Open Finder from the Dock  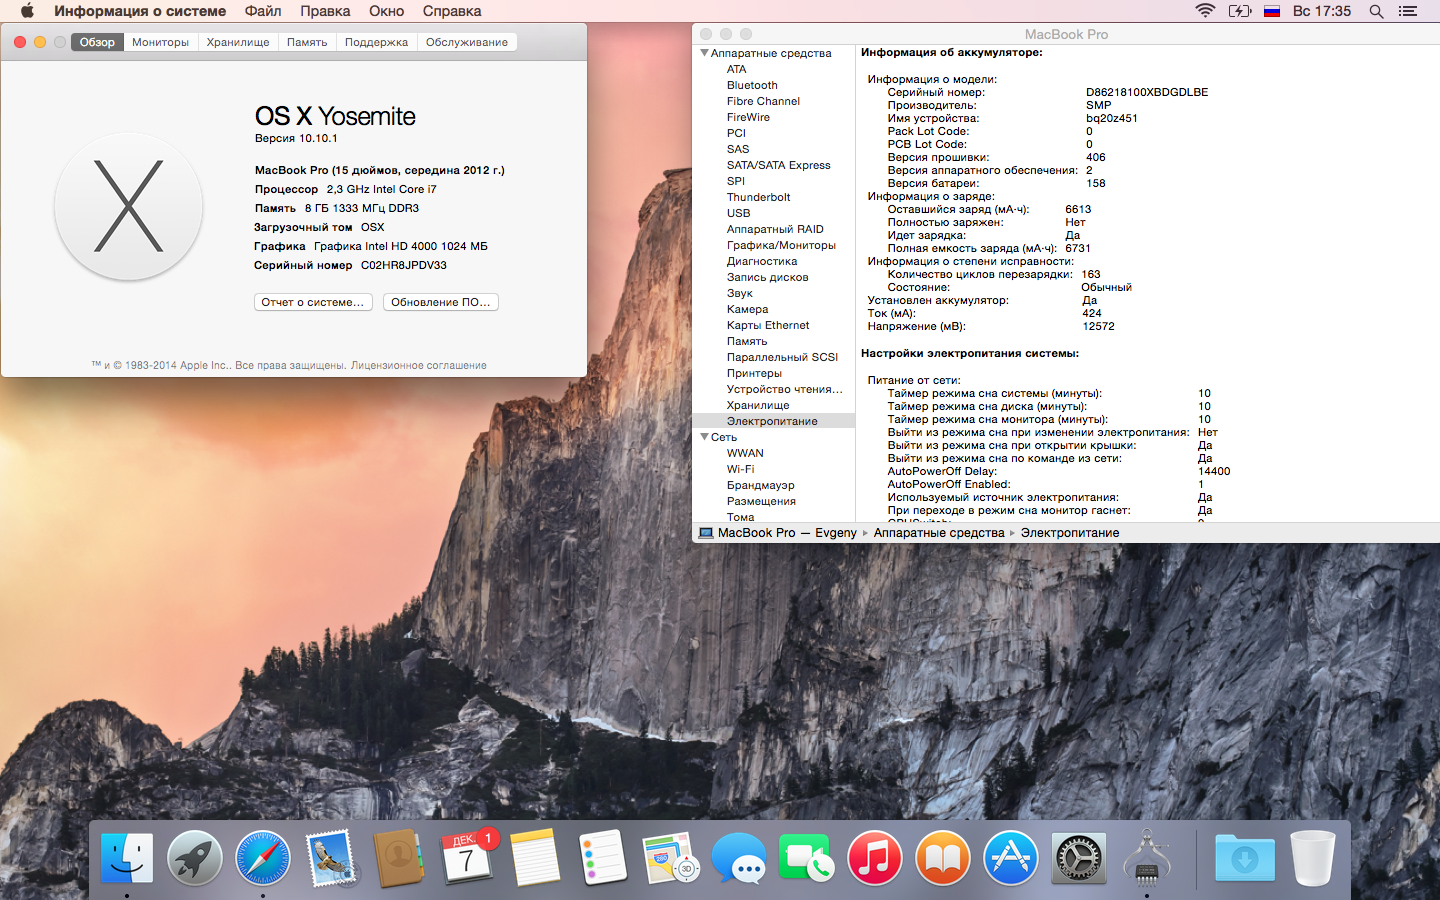pyautogui.click(x=127, y=858)
